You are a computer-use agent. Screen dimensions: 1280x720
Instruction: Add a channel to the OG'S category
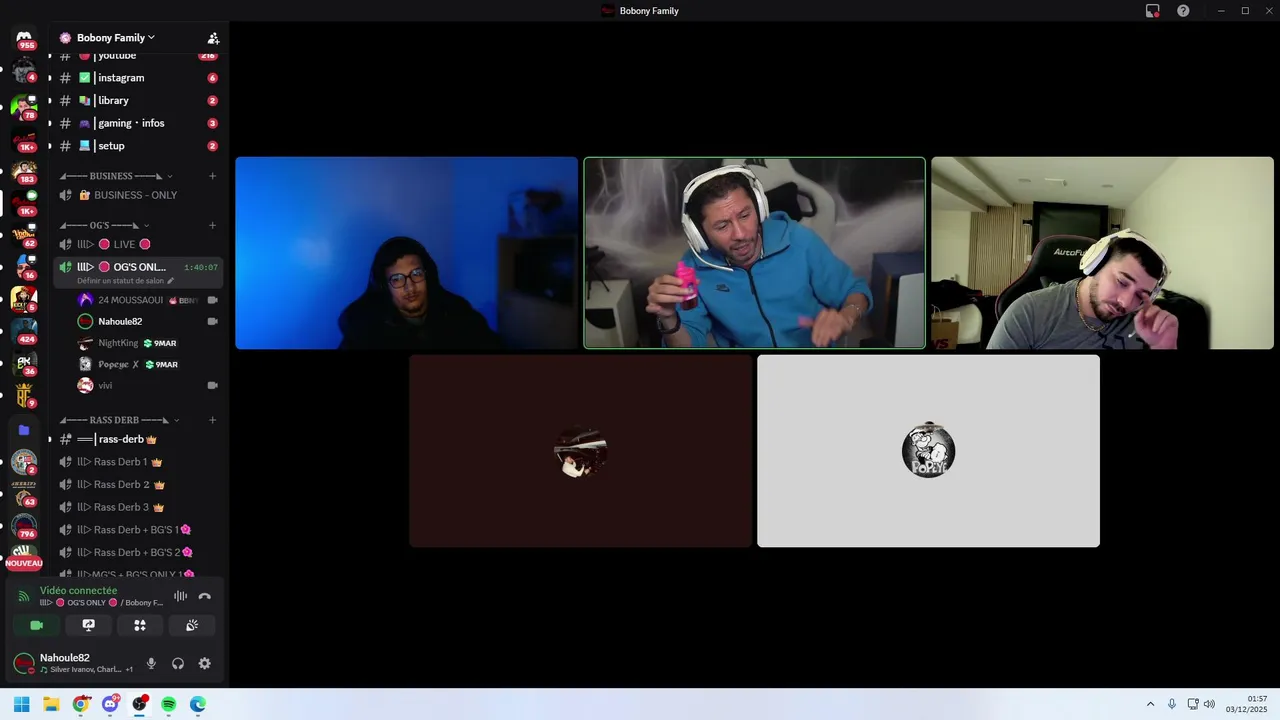coord(212,225)
